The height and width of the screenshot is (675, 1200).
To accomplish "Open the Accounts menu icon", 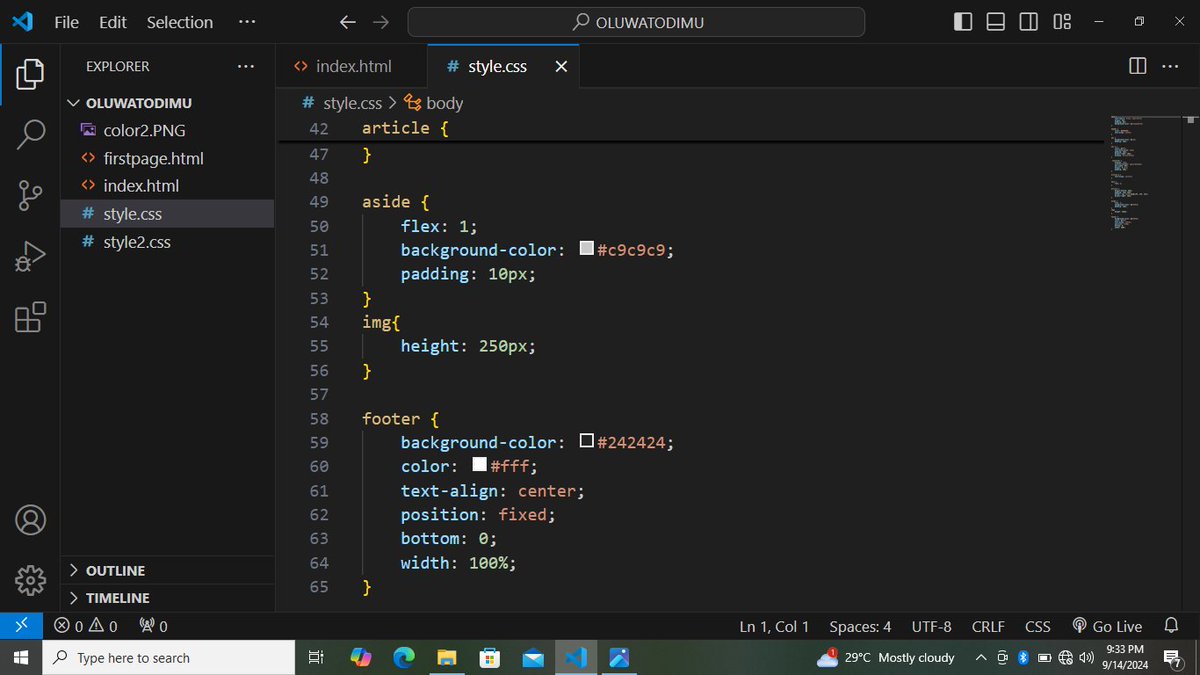I will pos(30,520).
